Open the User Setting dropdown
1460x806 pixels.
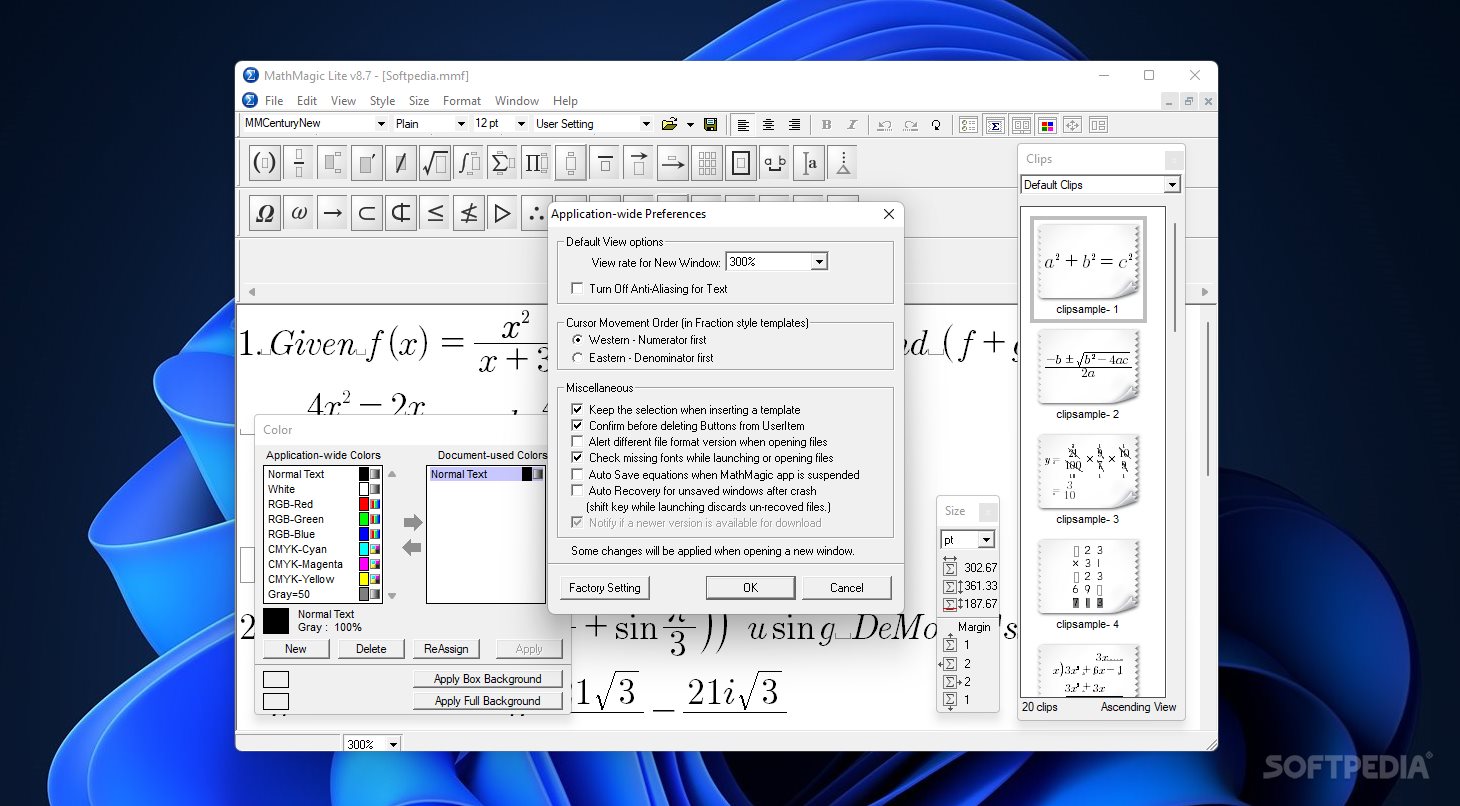pyautogui.click(x=645, y=124)
